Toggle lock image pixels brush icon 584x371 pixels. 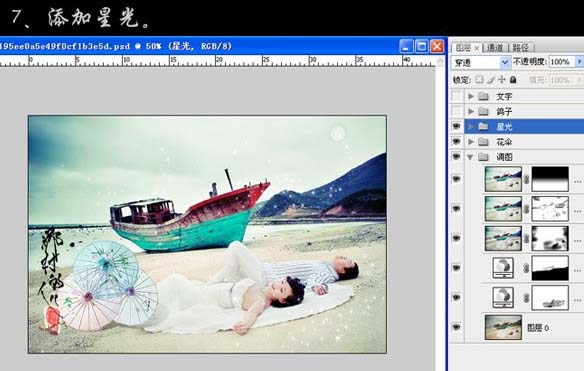491,80
